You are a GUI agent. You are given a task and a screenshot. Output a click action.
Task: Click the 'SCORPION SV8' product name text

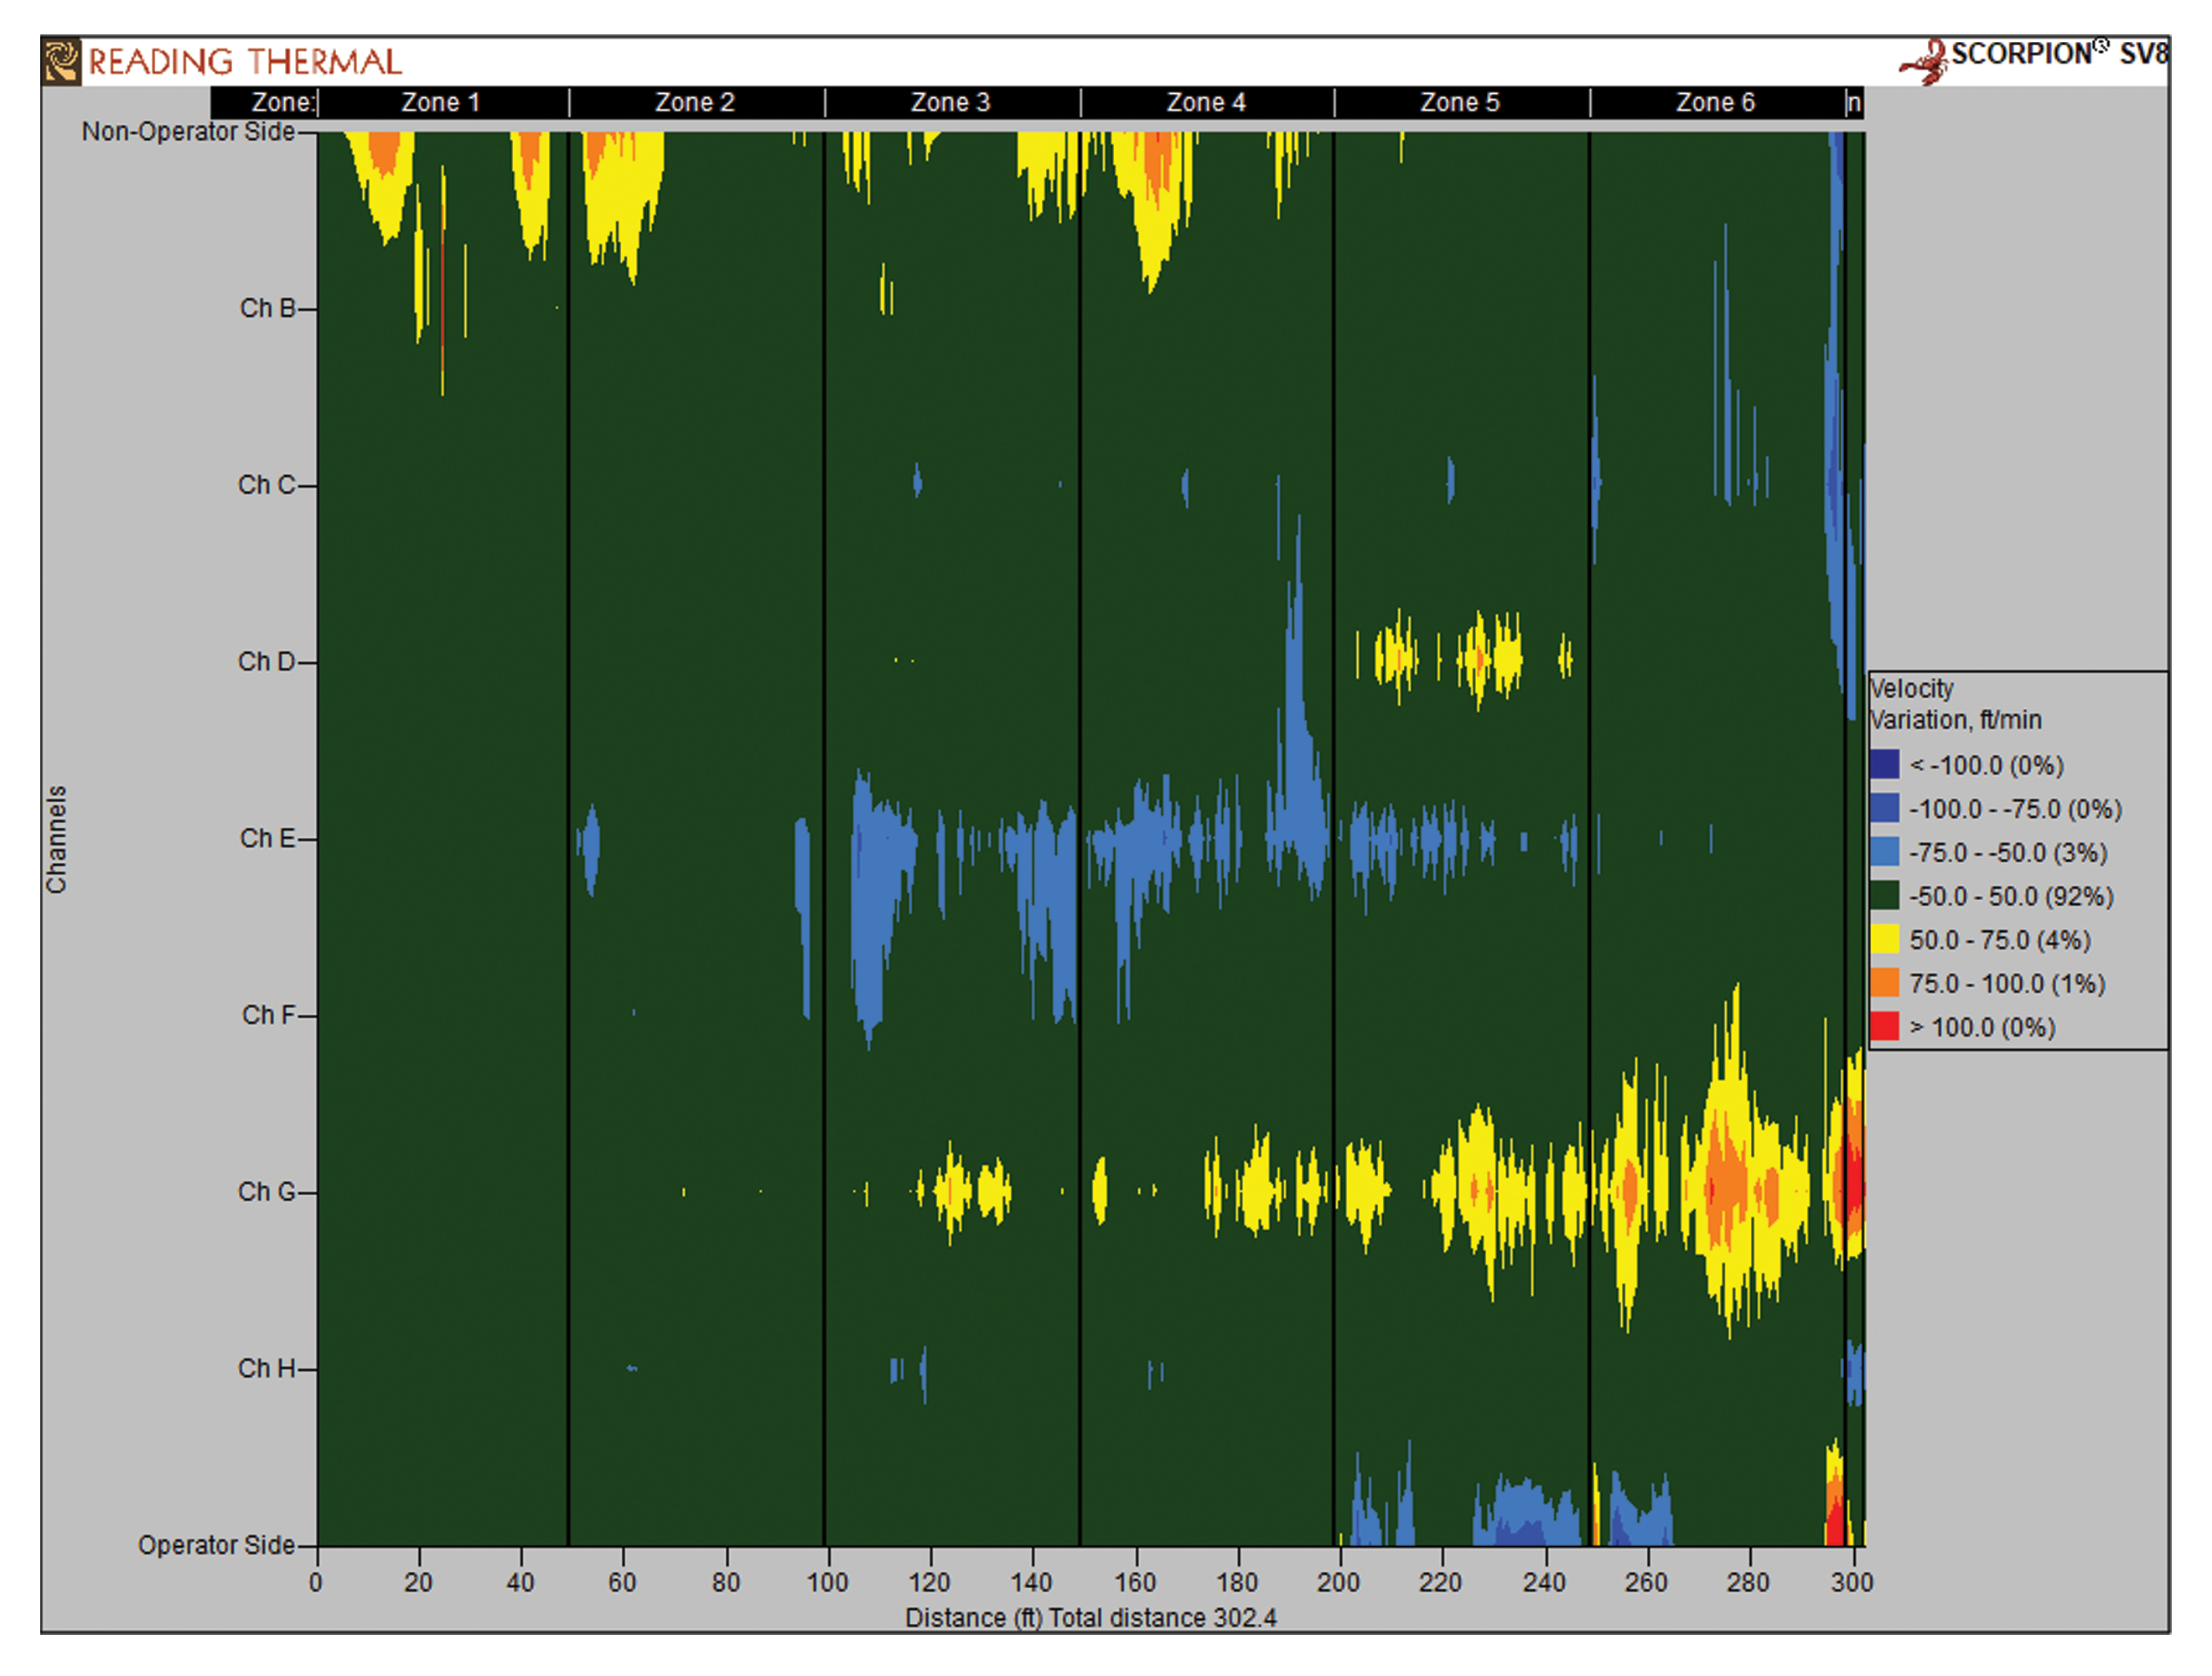click(2059, 54)
